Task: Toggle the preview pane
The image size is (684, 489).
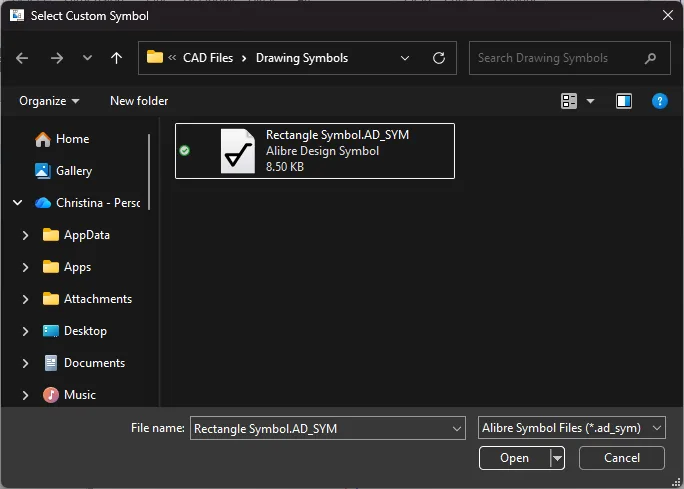Action: pos(624,101)
